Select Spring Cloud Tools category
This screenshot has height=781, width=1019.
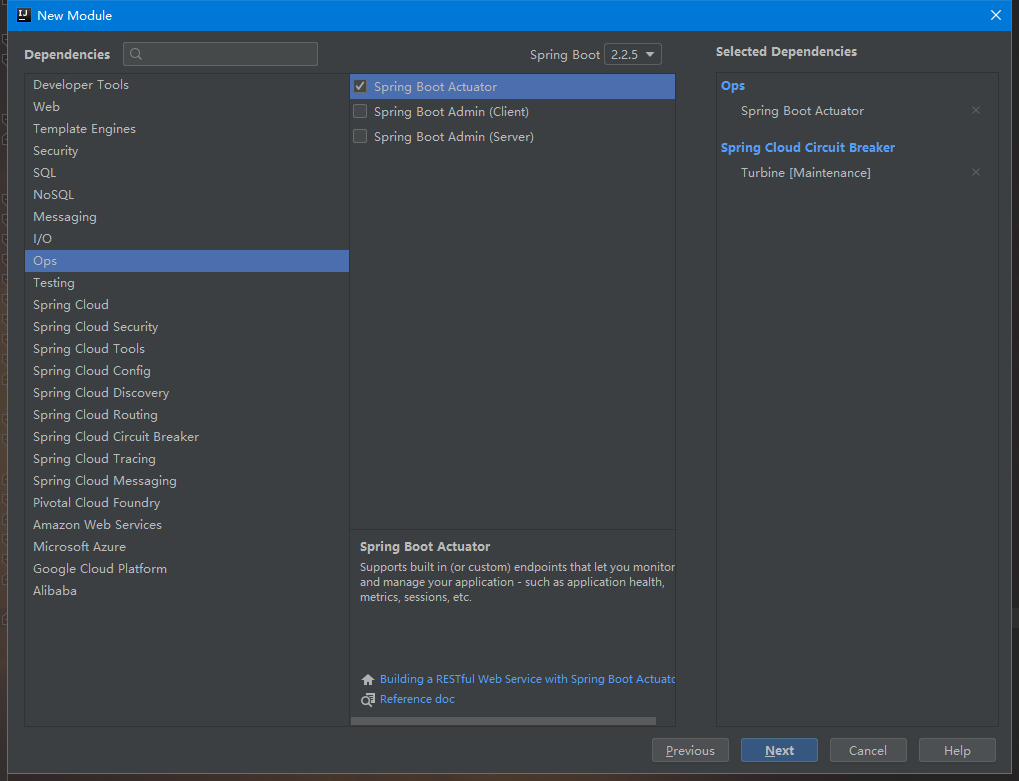click(x=187, y=349)
